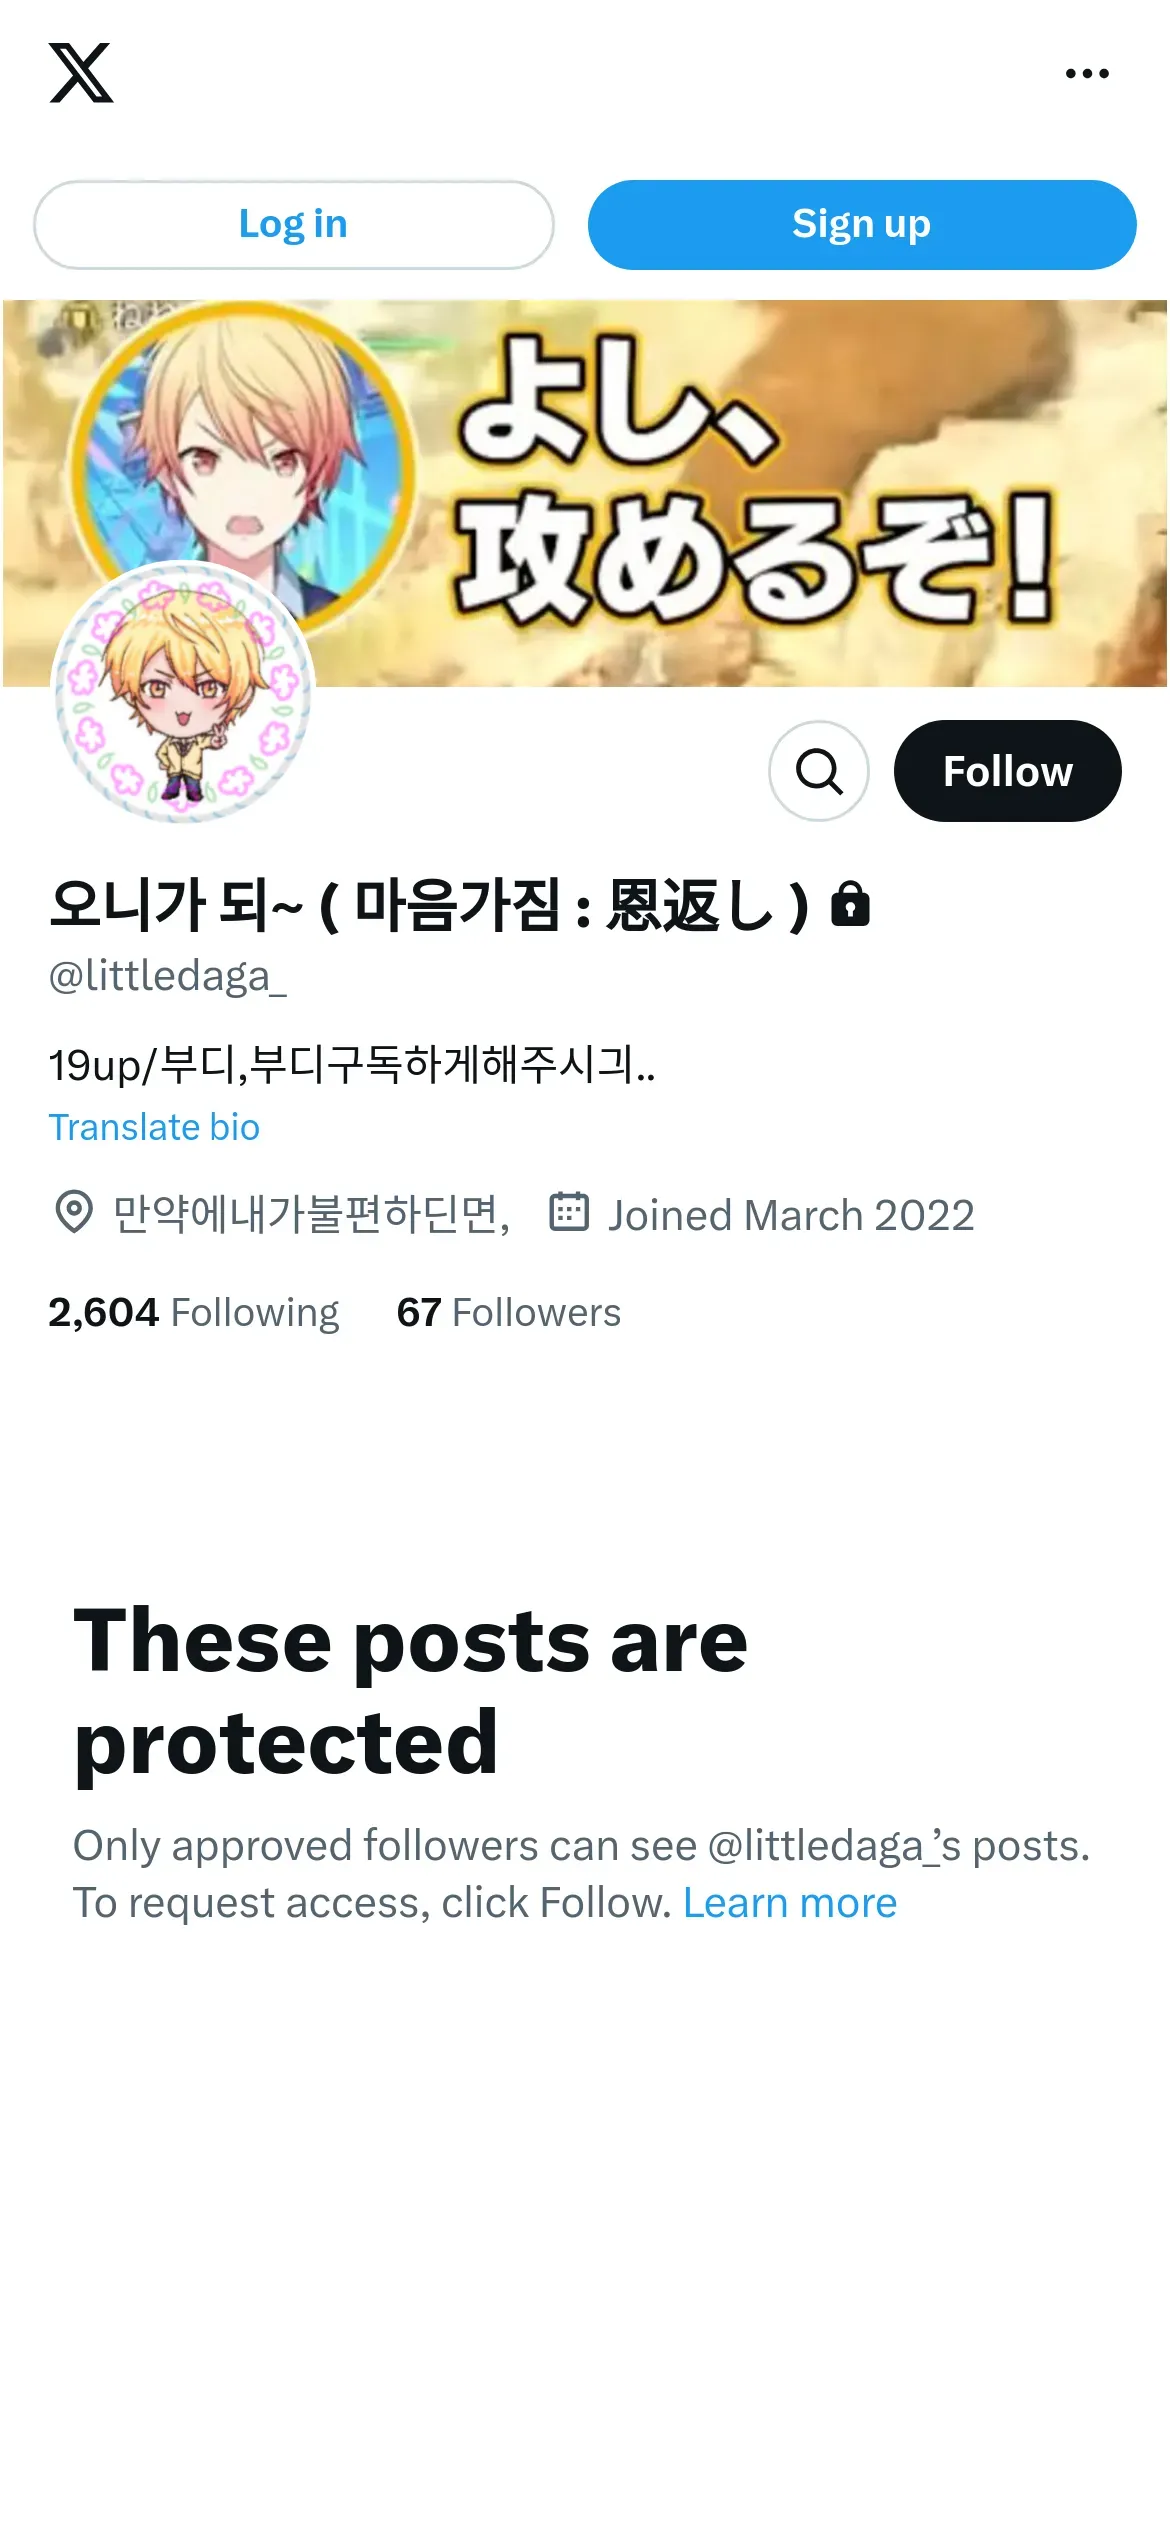The image size is (1170, 2532).
Task: Click the calendar joined-date icon
Action: (569, 1212)
